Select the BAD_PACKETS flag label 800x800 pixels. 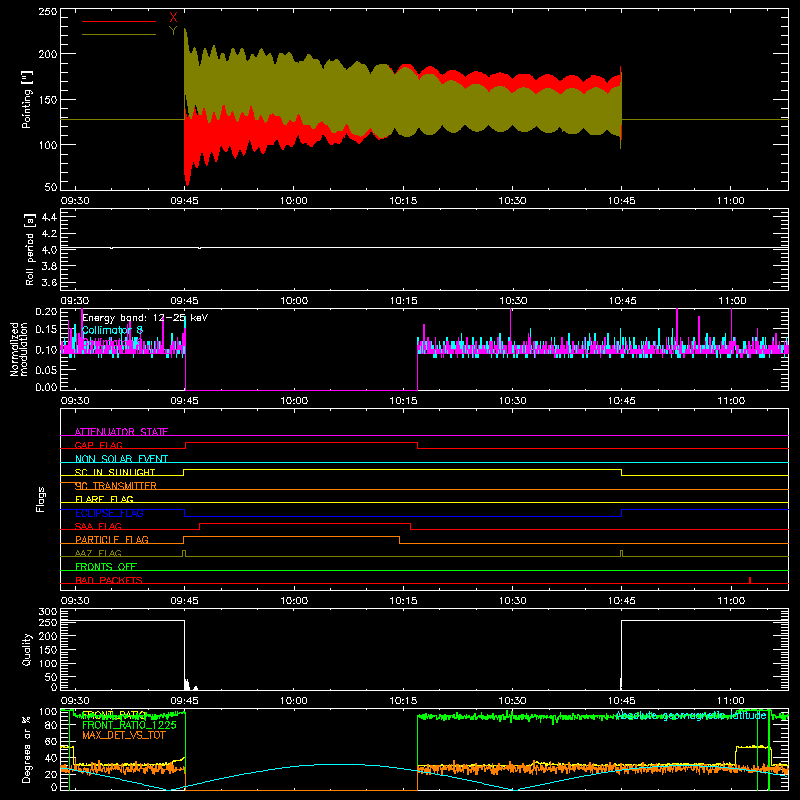[109, 580]
